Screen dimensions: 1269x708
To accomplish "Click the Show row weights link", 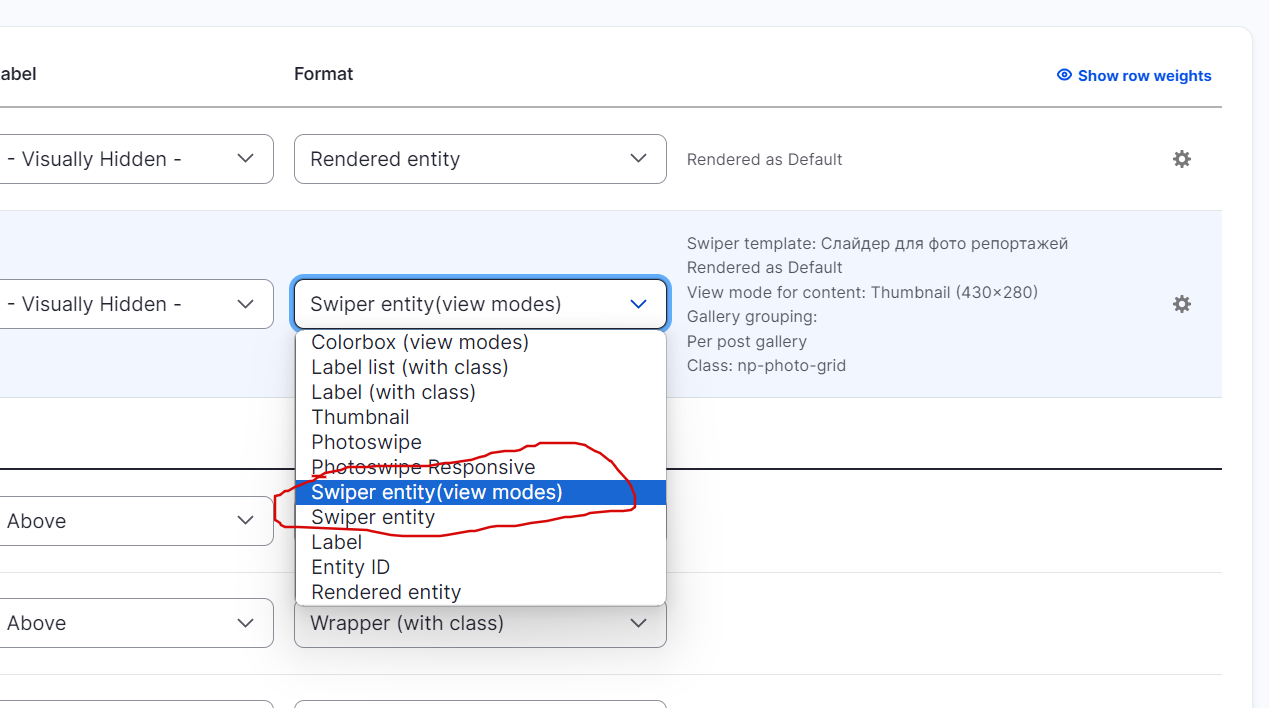I will pos(1144,75).
